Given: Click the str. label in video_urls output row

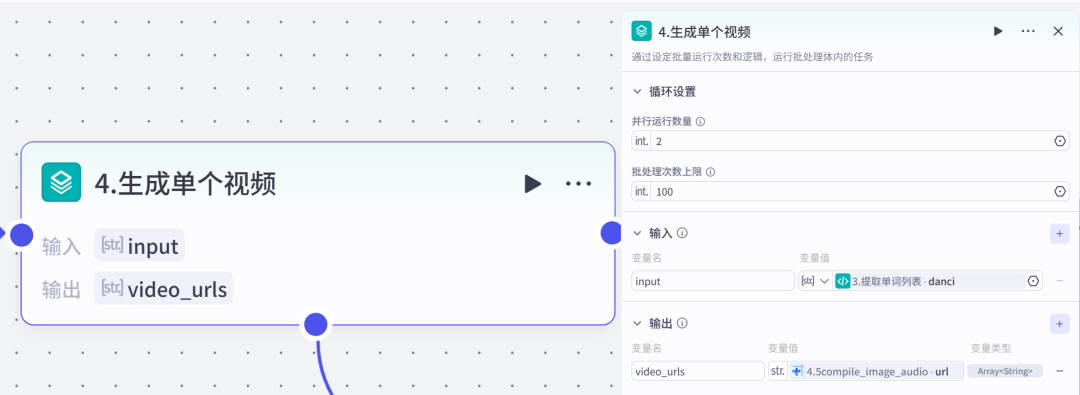Looking at the screenshot, I should (778, 371).
